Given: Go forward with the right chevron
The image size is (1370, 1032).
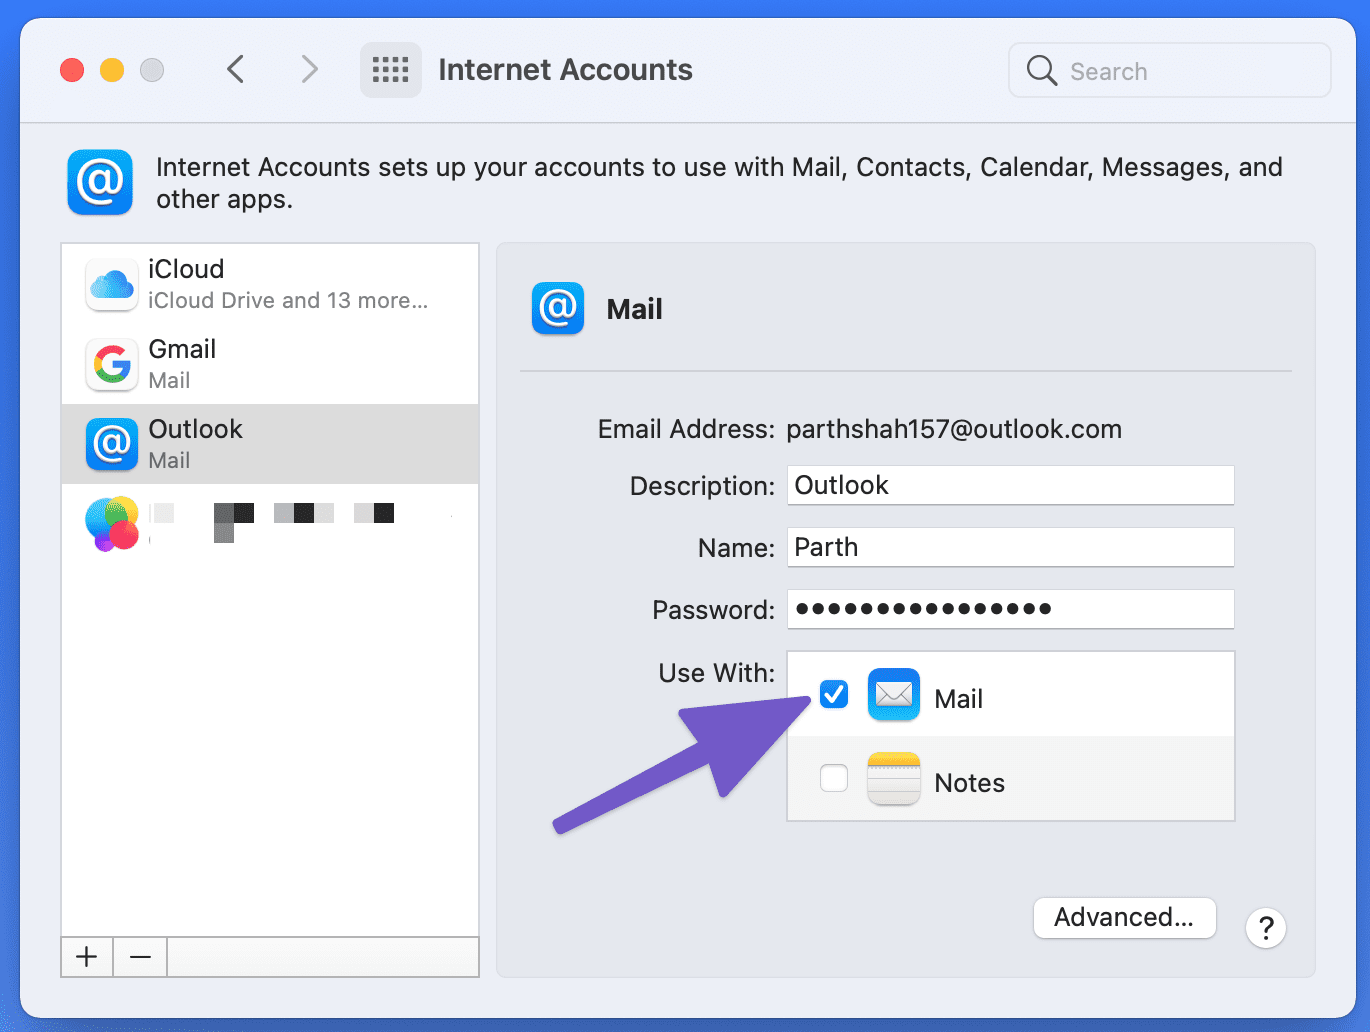Looking at the screenshot, I should point(310,69).
